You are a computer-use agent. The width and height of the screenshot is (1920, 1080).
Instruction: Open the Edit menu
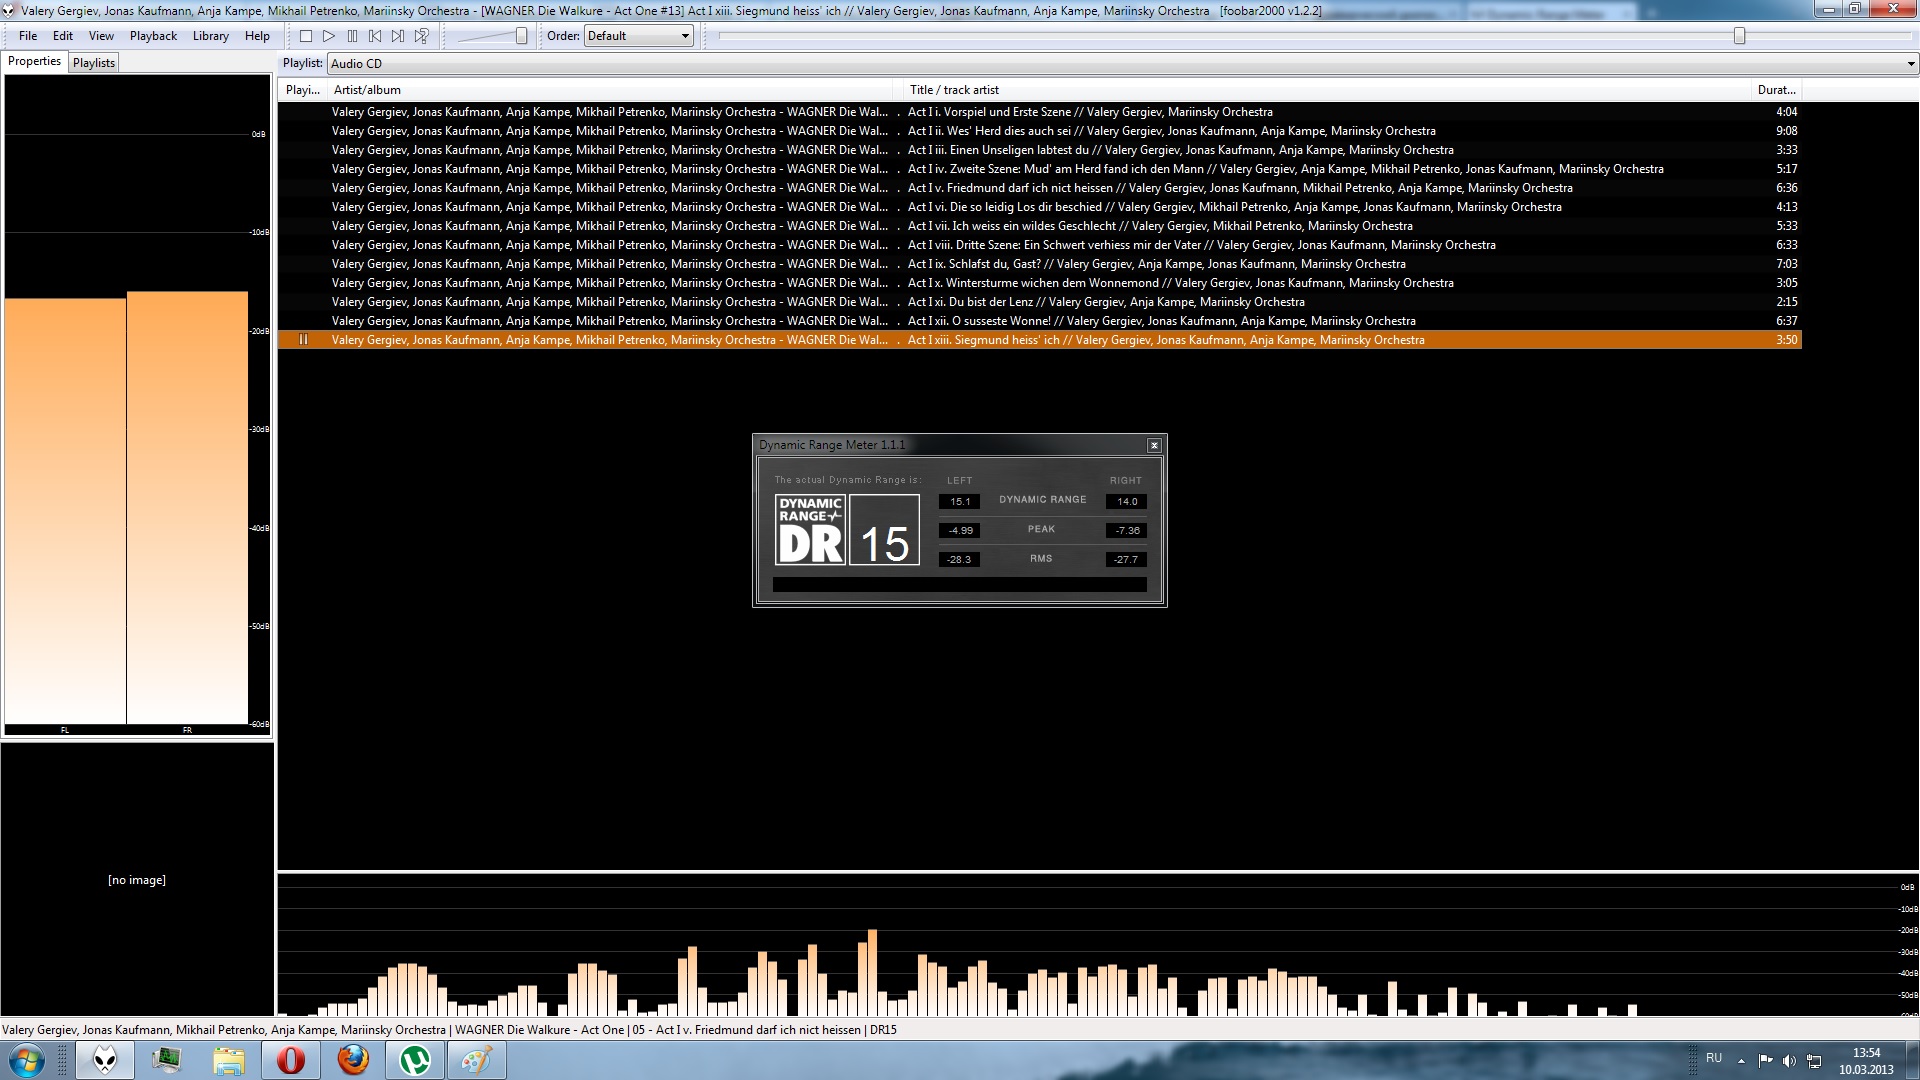pyautogui.click(x=63, y=36)
